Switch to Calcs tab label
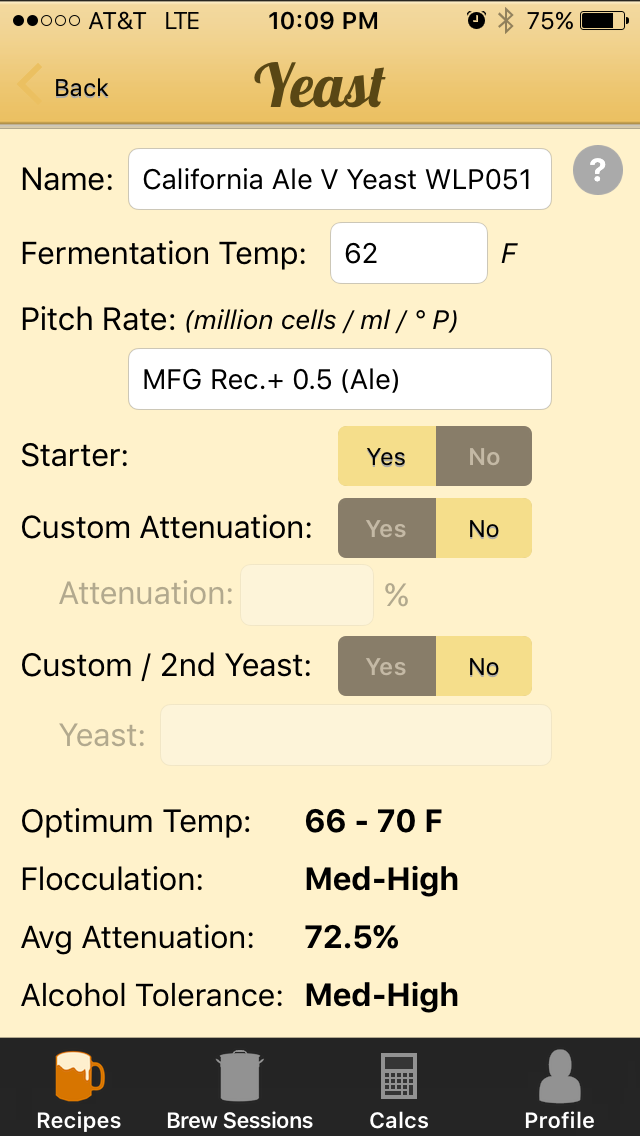This screenshot has height=1136, width=640. 399,1120
